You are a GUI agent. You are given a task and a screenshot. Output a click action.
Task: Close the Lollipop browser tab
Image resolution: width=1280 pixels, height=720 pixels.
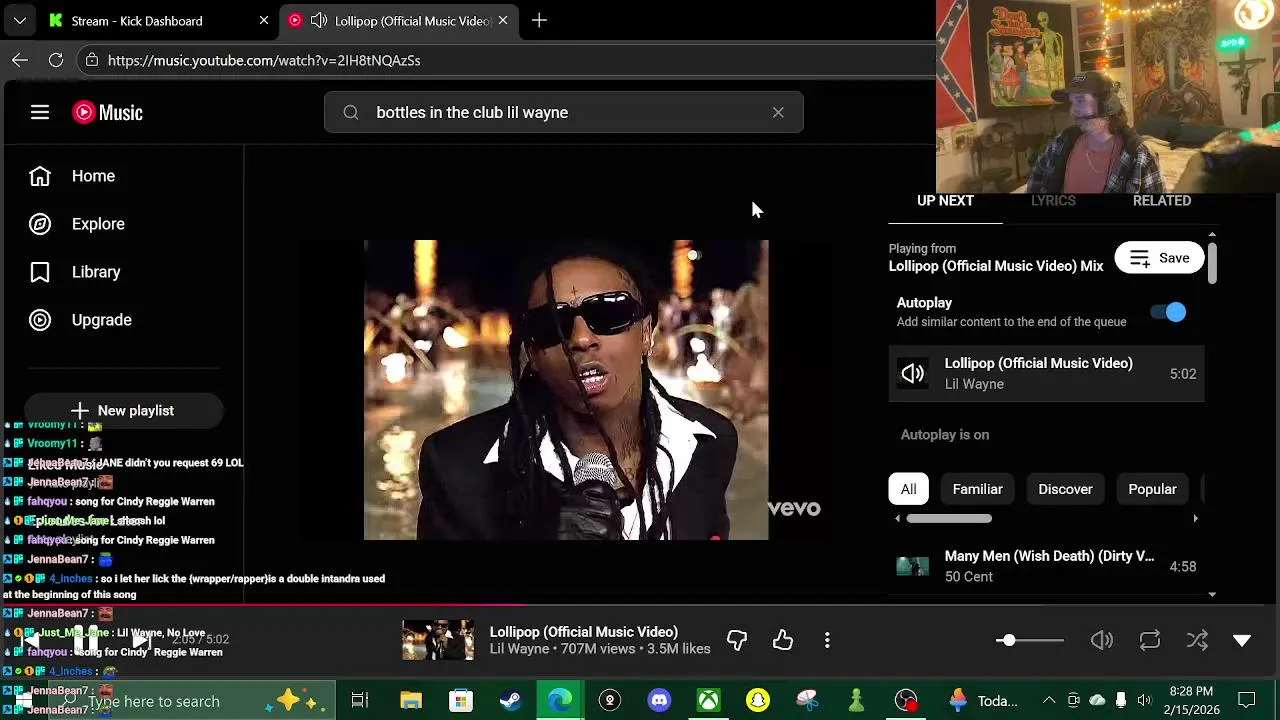pos(502,20)
